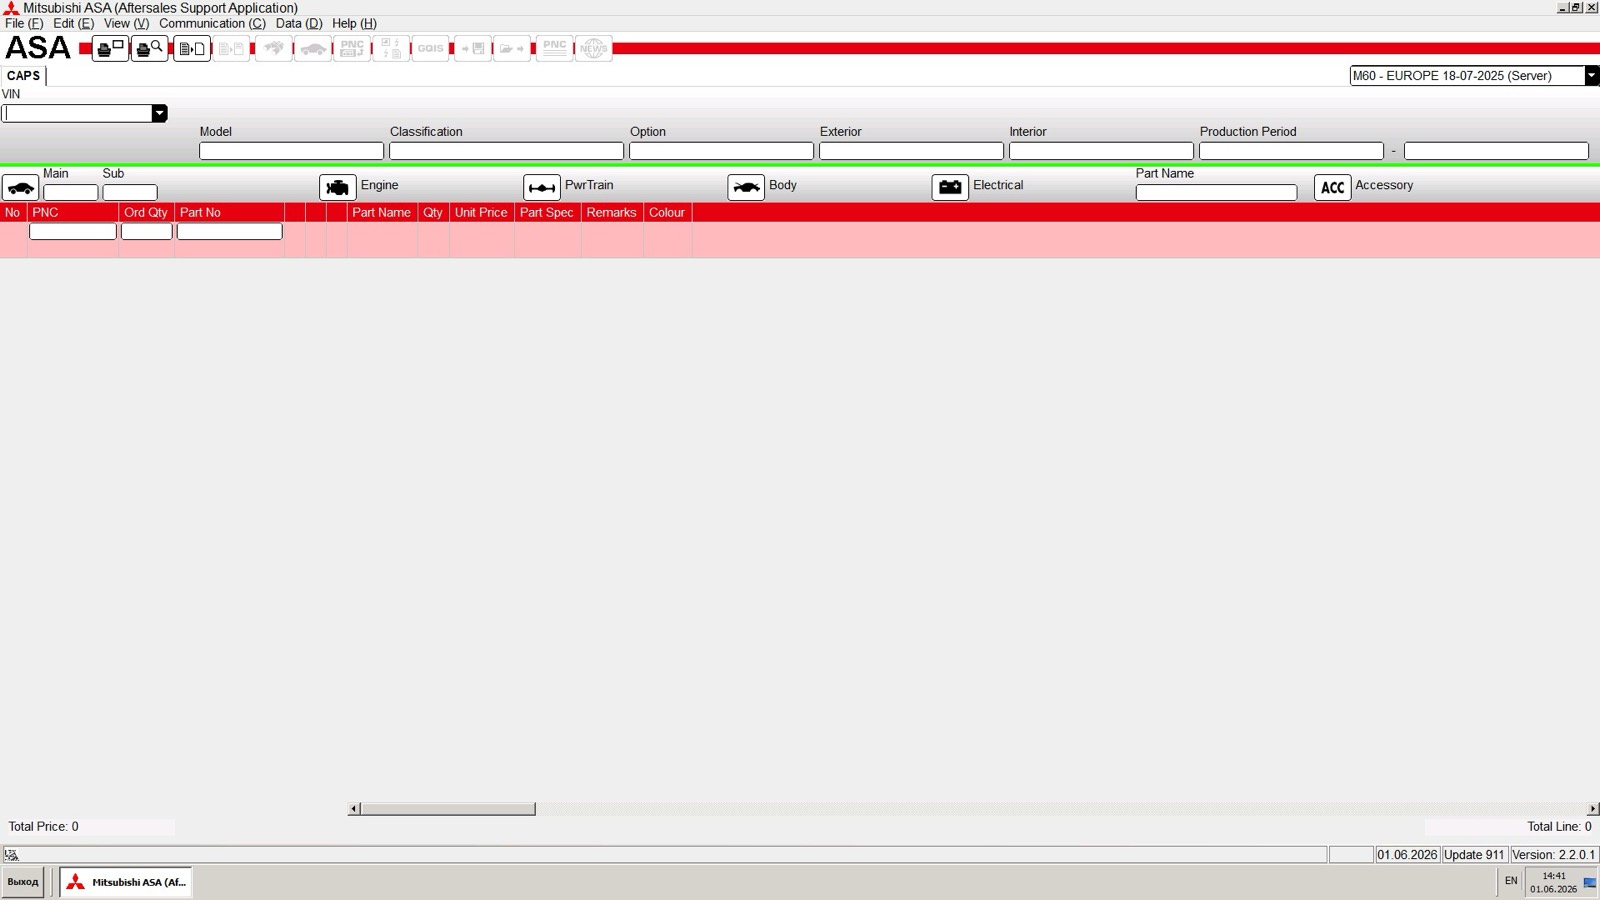Open the Communication menu
1600x900 pixels.
(x=212, y=23)
